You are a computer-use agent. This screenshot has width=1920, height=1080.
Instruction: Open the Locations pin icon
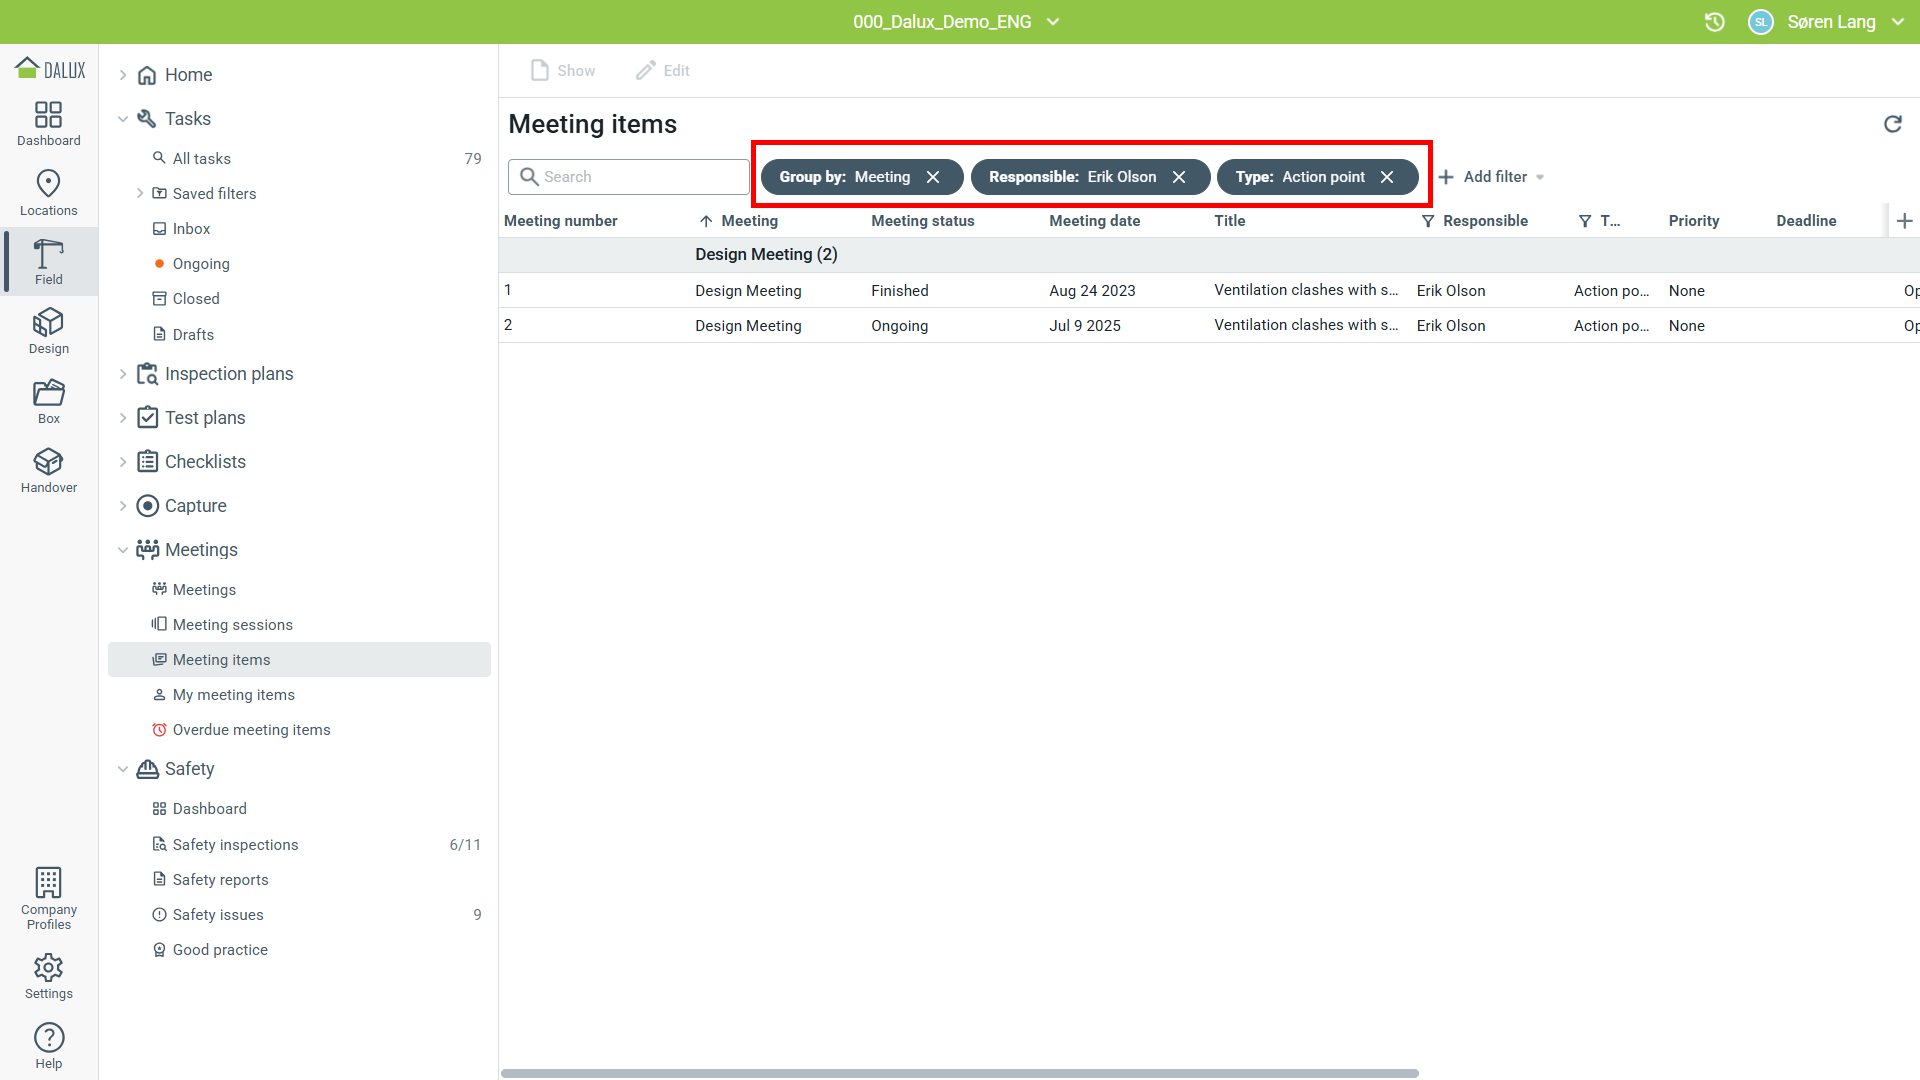point(48,184)
